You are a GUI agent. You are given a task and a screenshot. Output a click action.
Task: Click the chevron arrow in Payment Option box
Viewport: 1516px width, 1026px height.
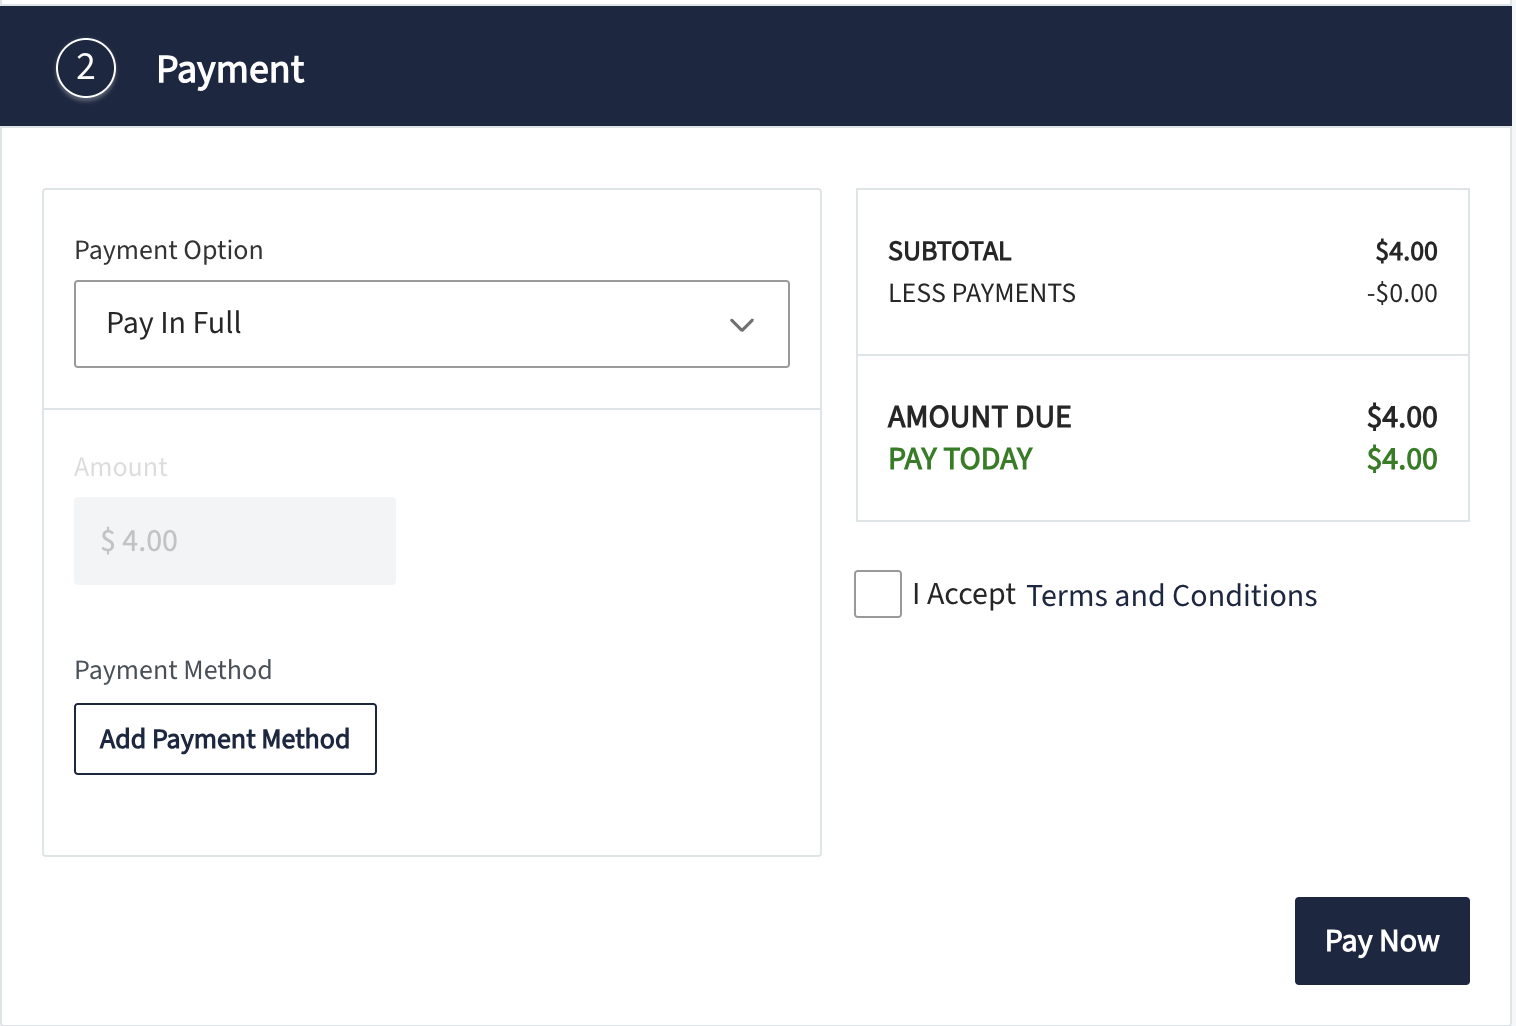point(741,325)
